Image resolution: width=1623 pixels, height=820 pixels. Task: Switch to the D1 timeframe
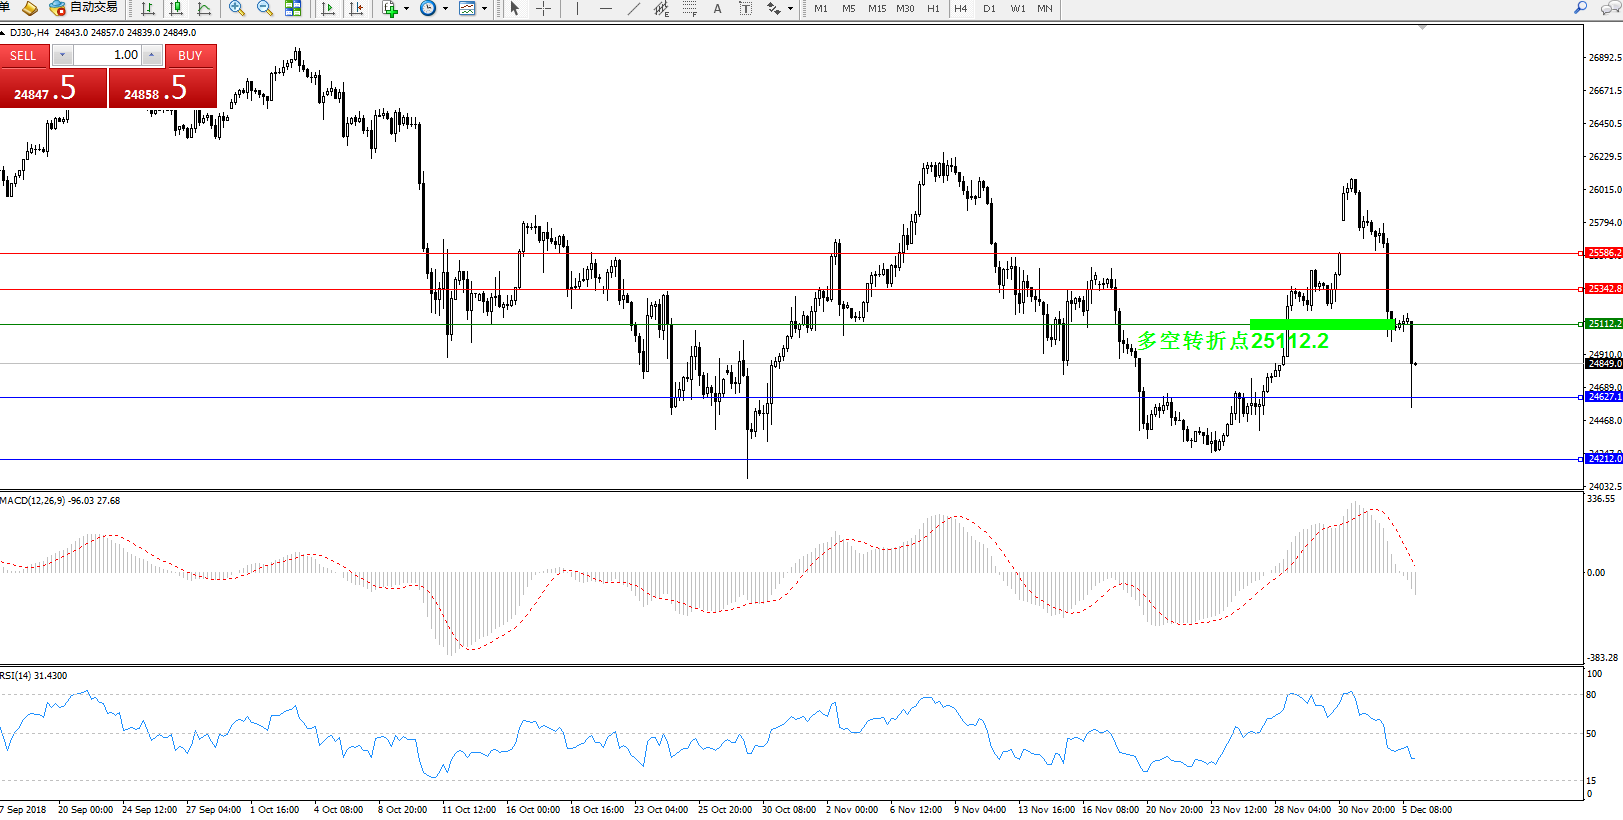989,8
